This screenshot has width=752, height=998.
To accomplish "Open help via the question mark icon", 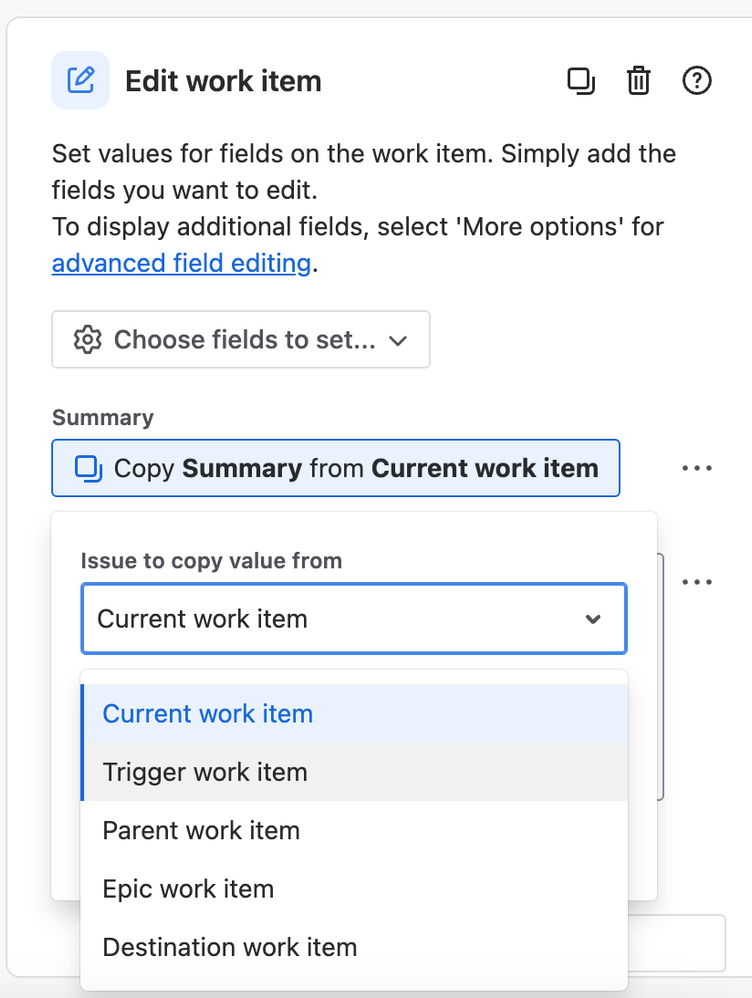I will point(697,81).
